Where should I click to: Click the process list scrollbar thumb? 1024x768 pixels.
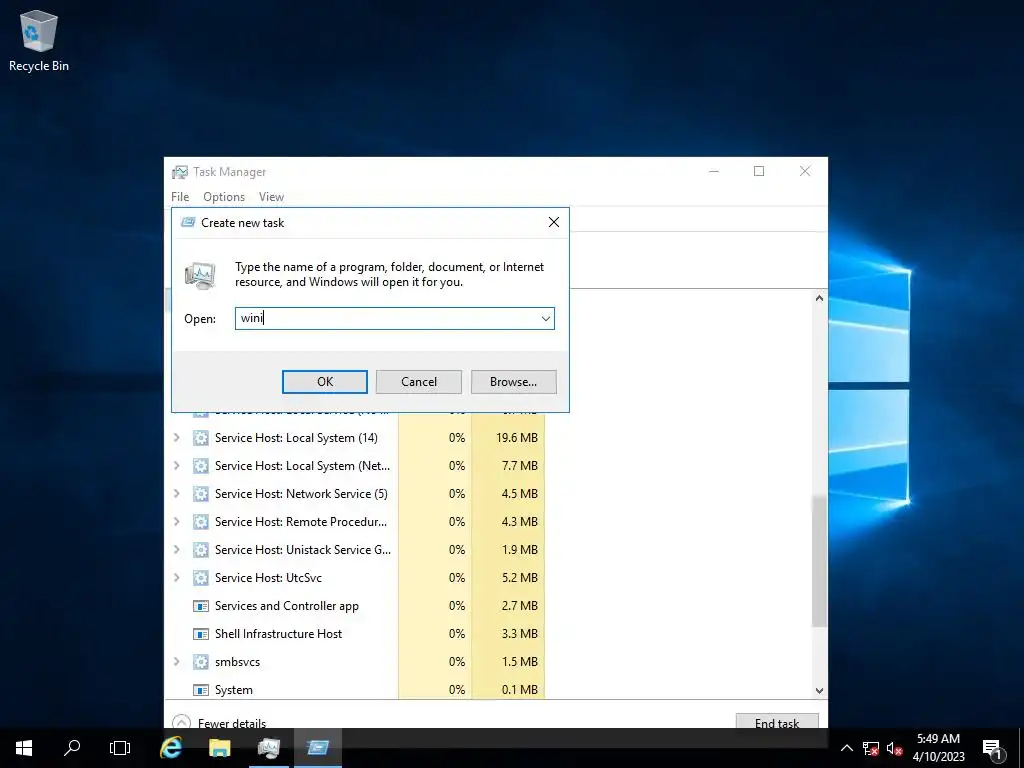click(819, 562)
